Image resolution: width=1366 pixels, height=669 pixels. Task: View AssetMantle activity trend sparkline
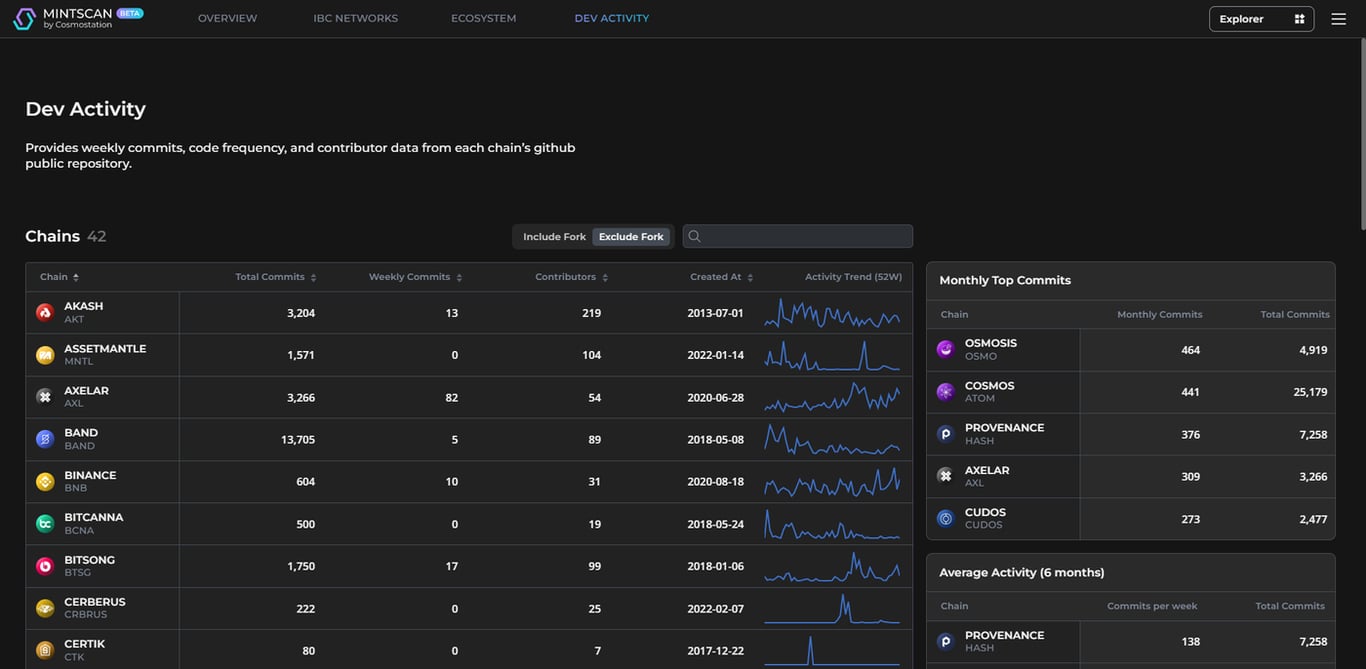click(x=832, y=355)
